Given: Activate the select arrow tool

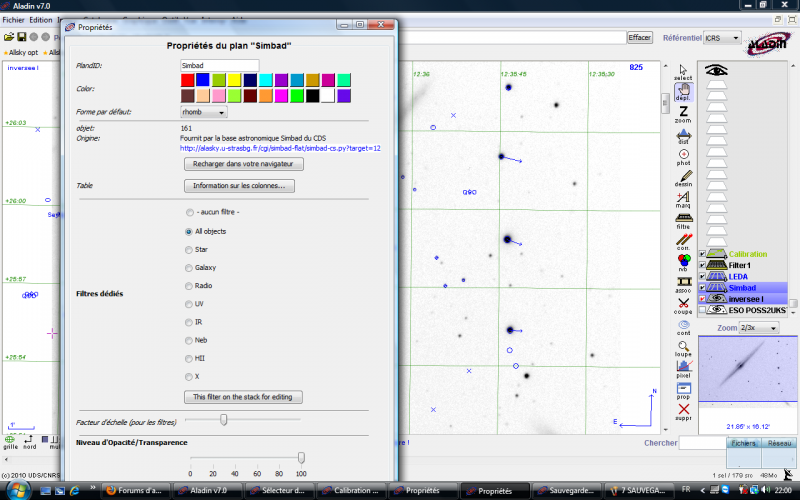Looking at the screenshot, I should point(683,72).
